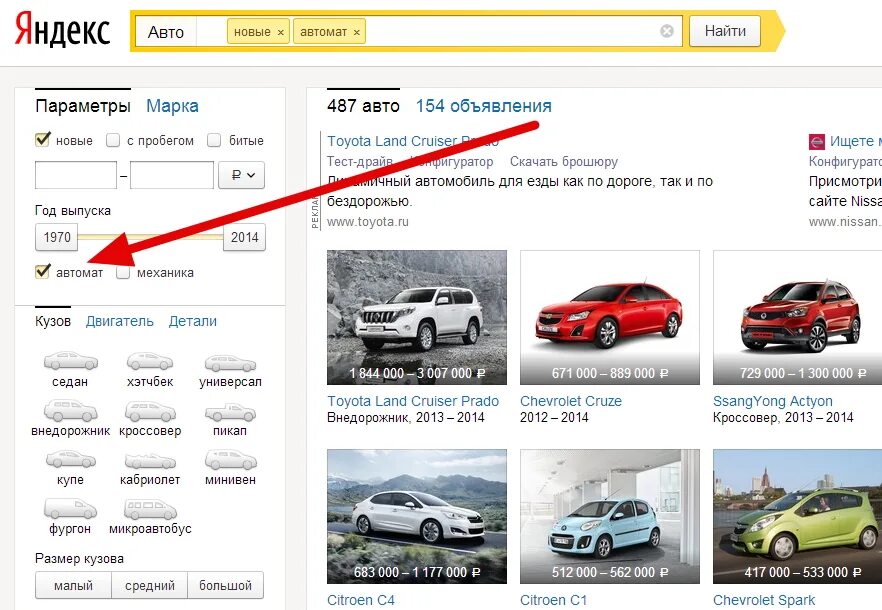Switch to the Марка tab
882x610 pixels.
172,106
